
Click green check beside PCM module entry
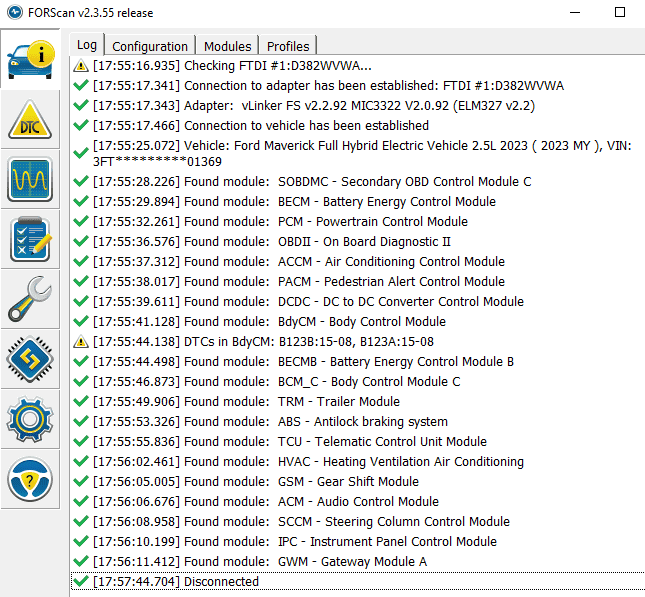[81, 221]
